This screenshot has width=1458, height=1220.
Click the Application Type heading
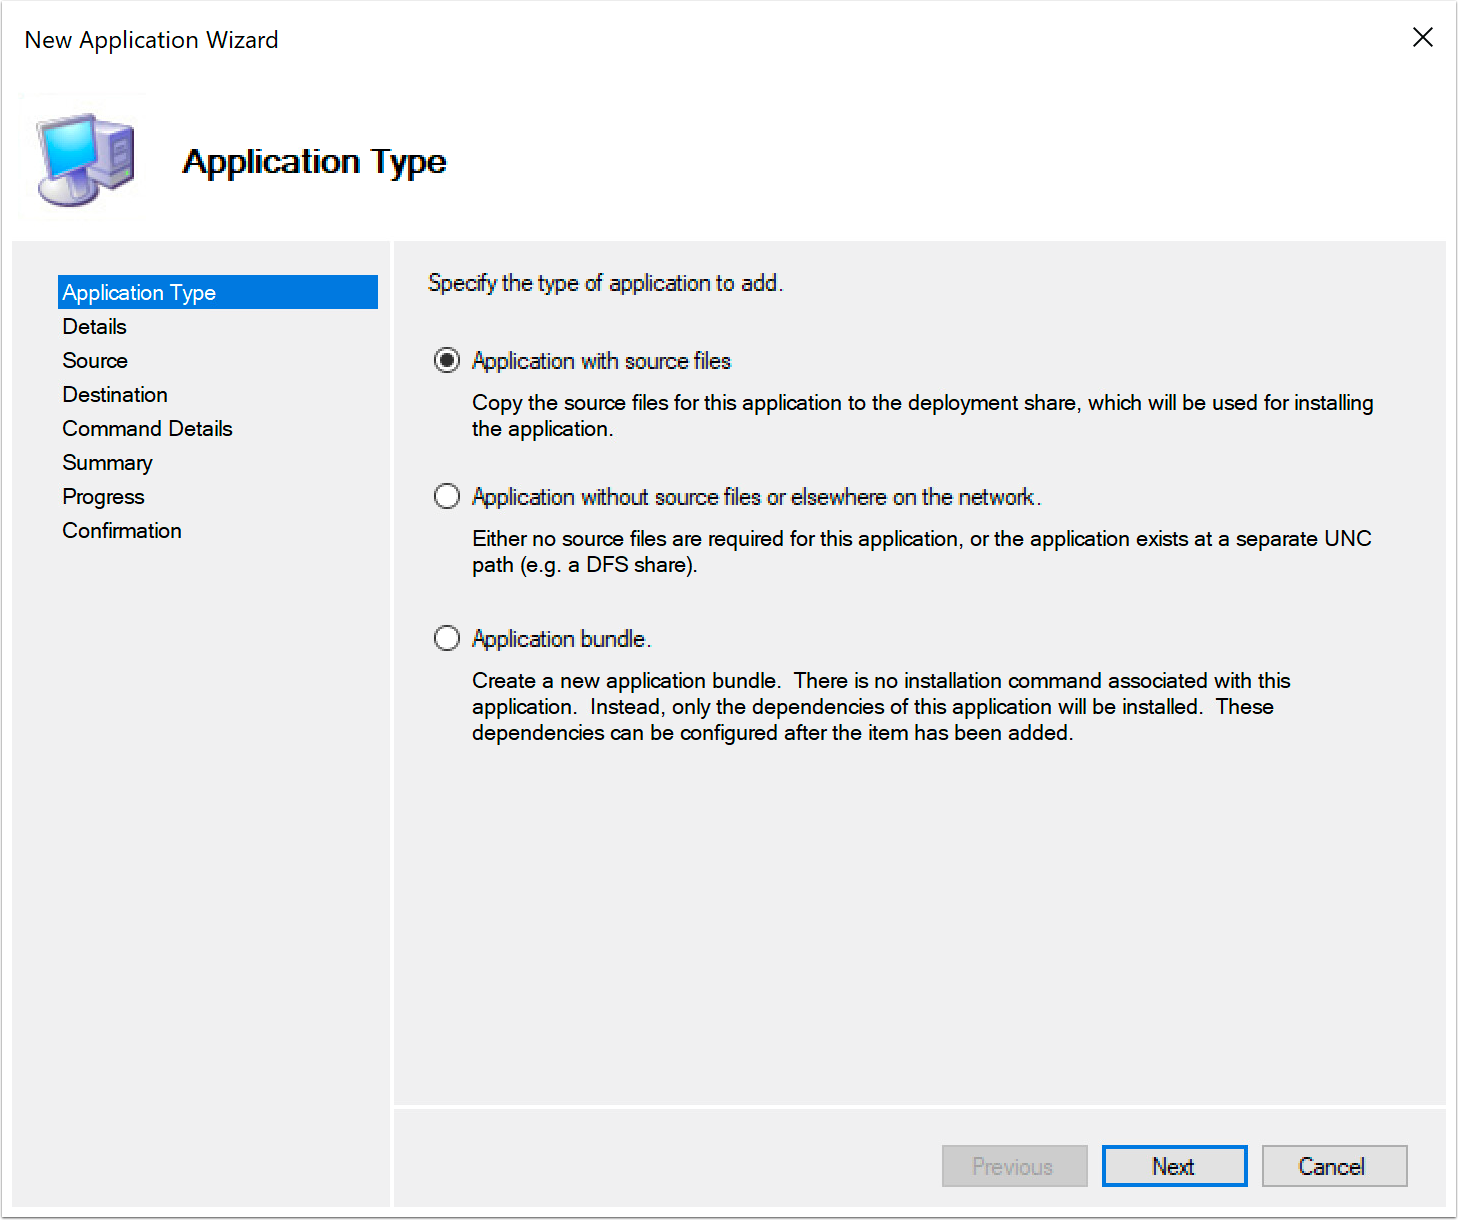[x=314, y=161]
